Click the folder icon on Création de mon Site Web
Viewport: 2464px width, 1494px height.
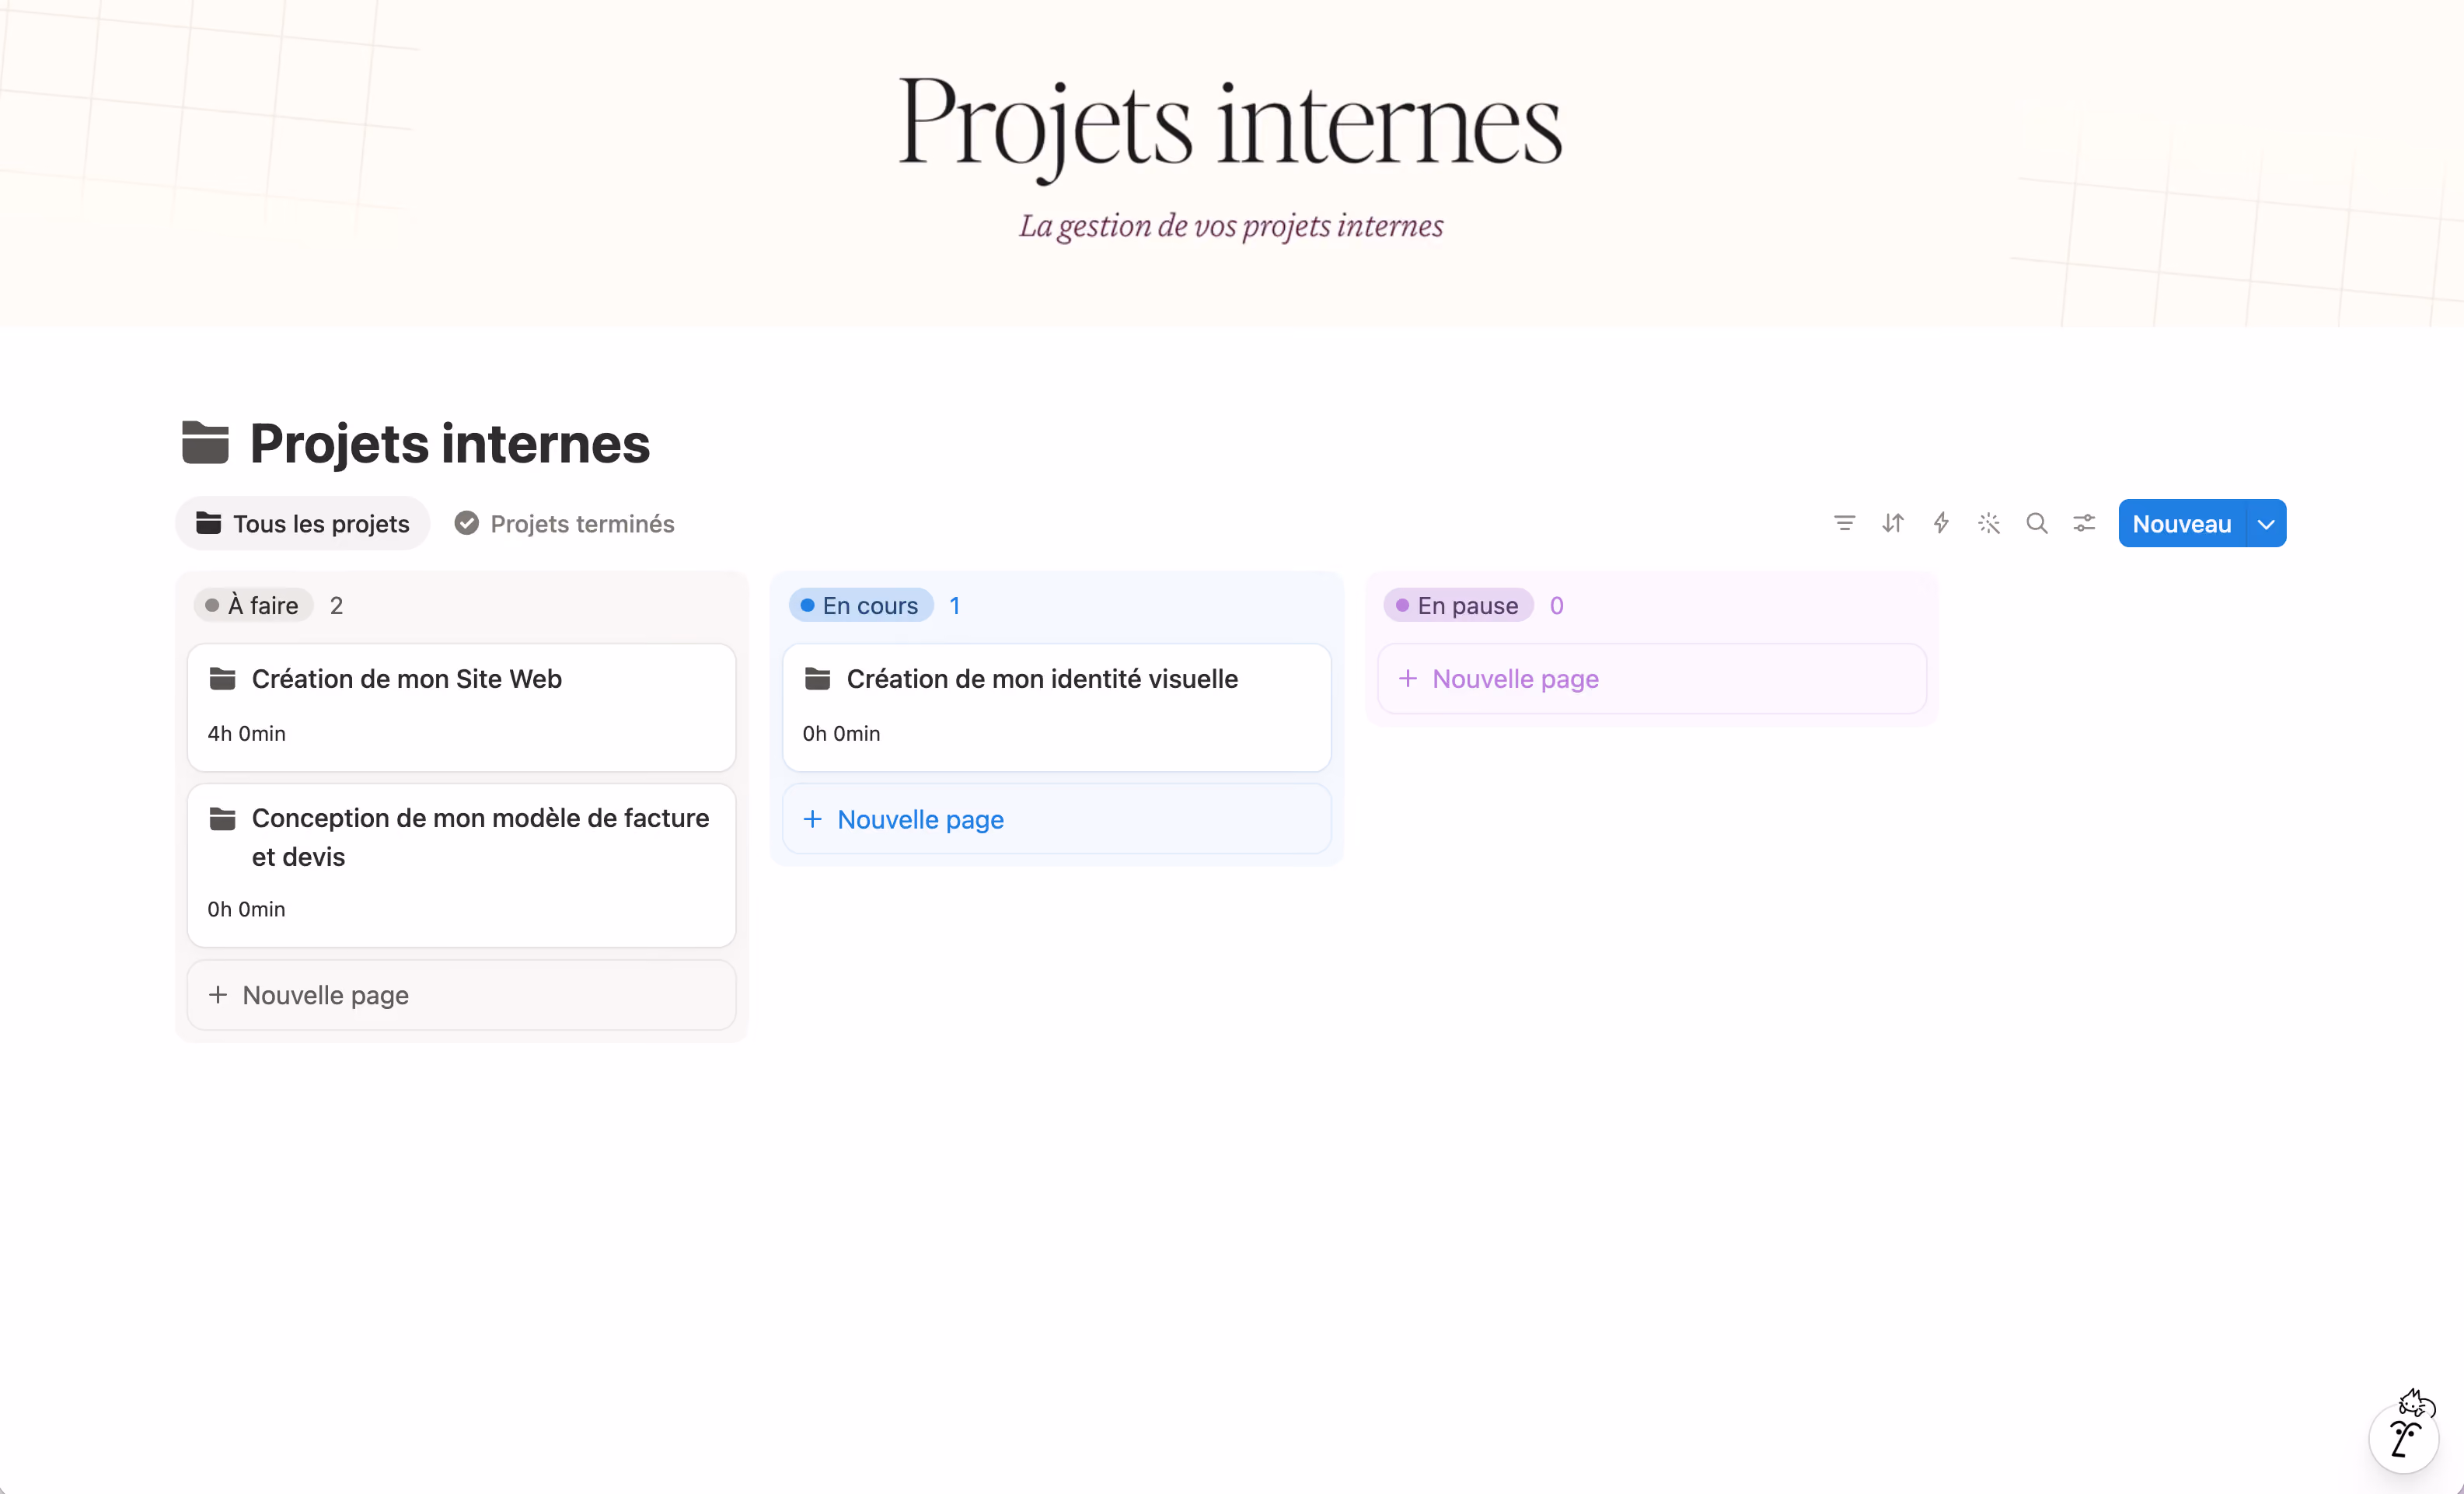pos(222,679)
